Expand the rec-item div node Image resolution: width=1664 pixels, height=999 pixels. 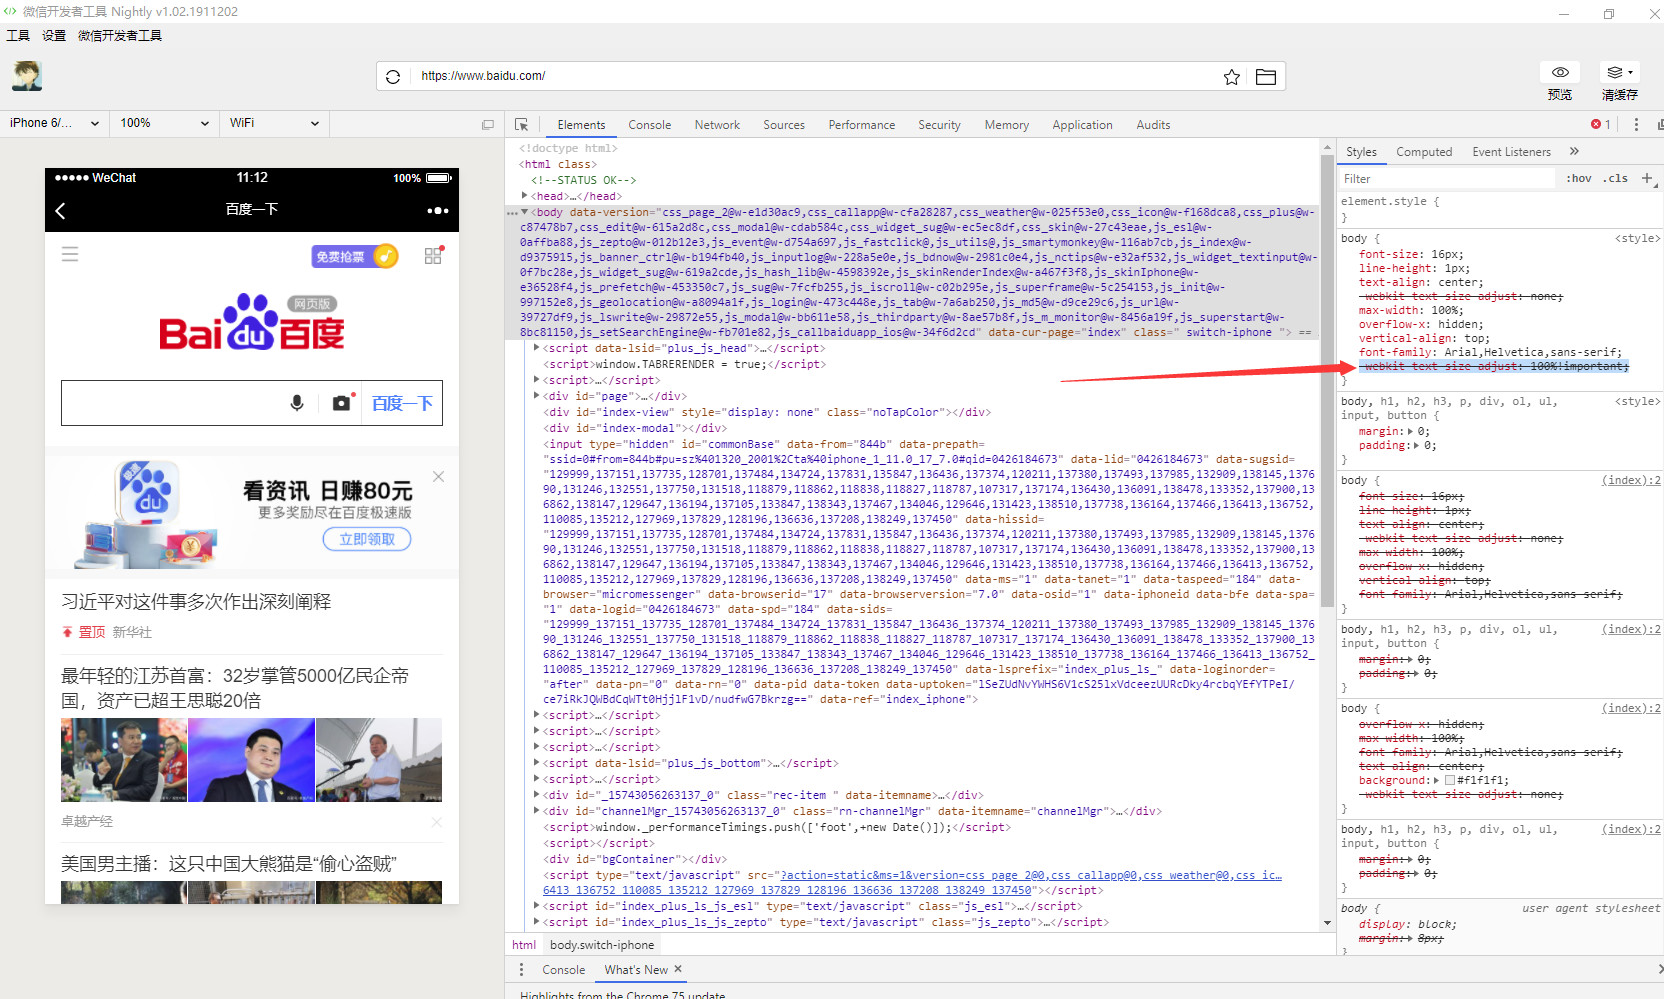coord(537,795)
